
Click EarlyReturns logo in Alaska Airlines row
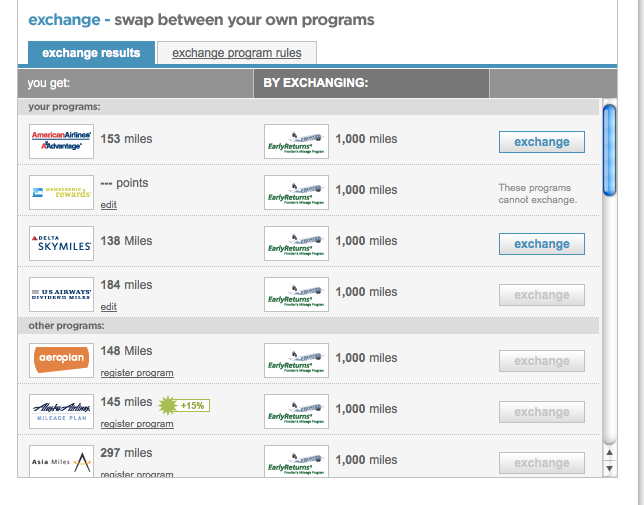296,411
